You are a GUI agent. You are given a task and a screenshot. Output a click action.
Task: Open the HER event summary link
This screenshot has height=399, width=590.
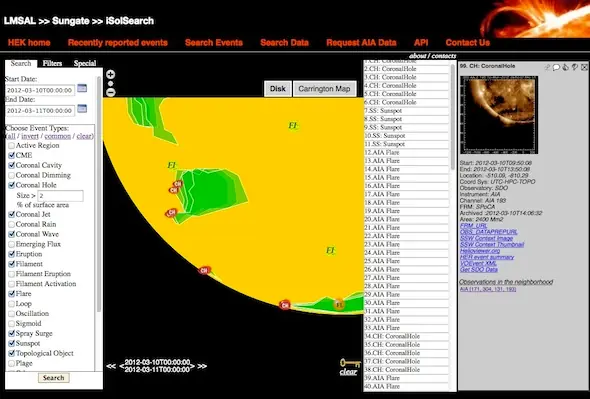click(x=487, y=257)
